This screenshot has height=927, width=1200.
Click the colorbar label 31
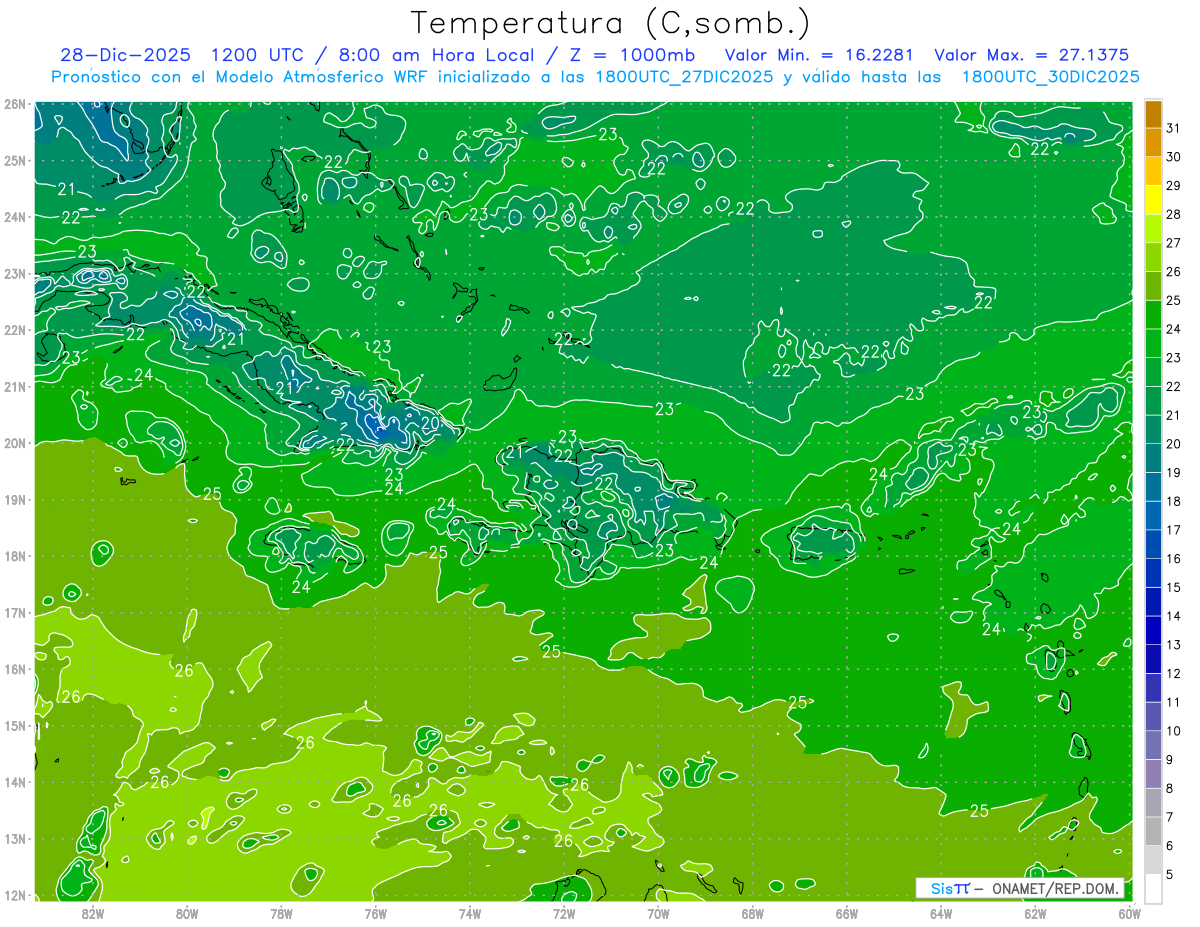[1173, 128]
